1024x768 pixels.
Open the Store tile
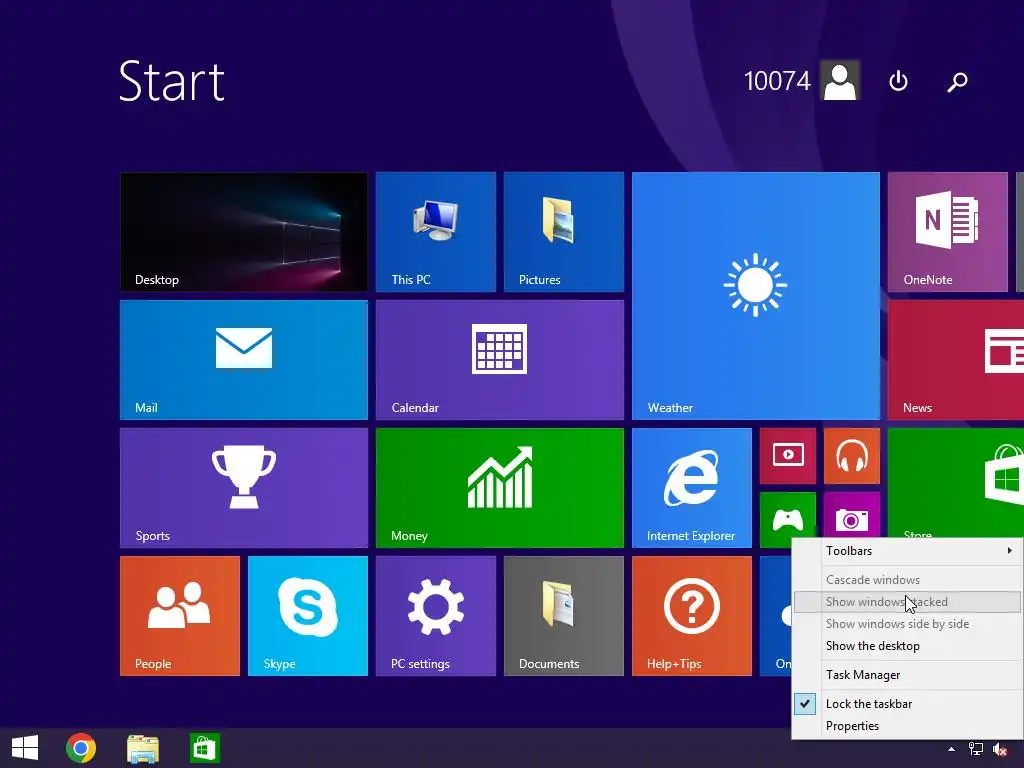(956, 483)
